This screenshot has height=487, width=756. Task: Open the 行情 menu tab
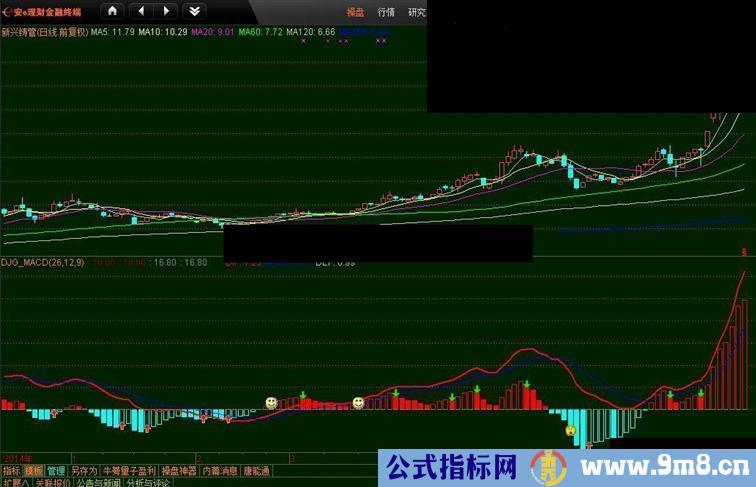tap(386, 12)
